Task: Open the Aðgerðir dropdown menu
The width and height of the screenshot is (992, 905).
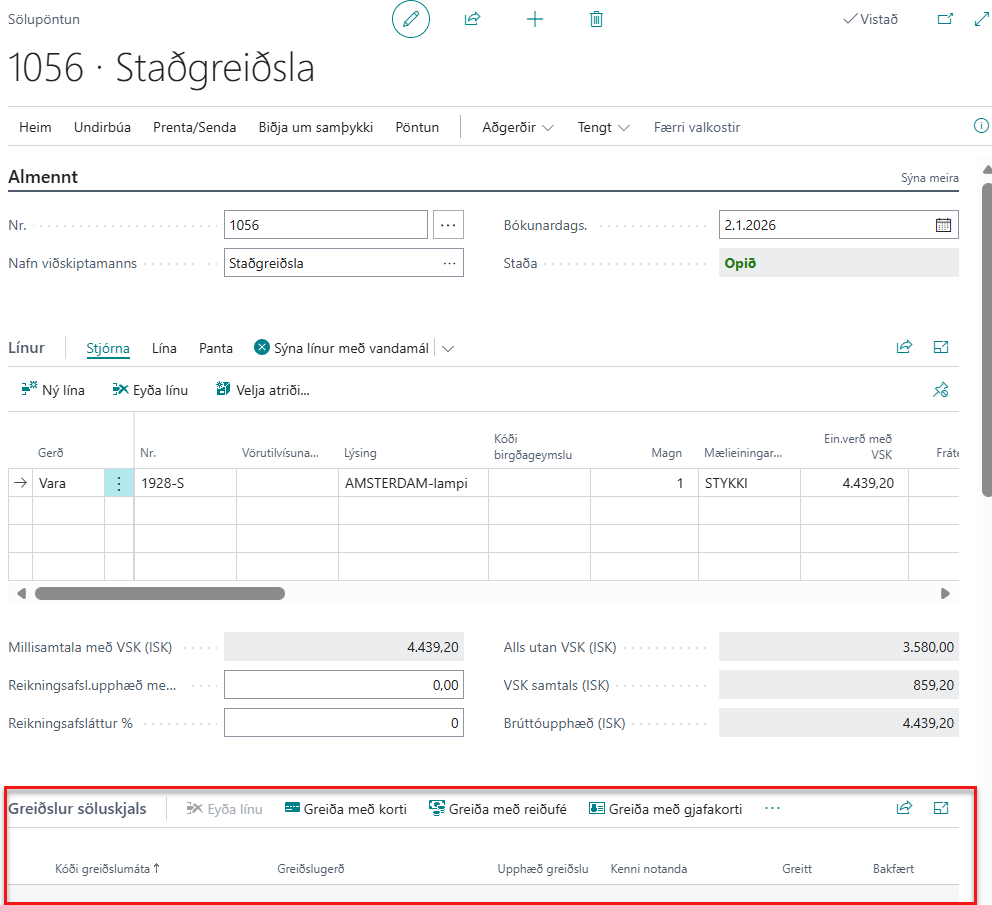Action: click(x=517, y=127)
